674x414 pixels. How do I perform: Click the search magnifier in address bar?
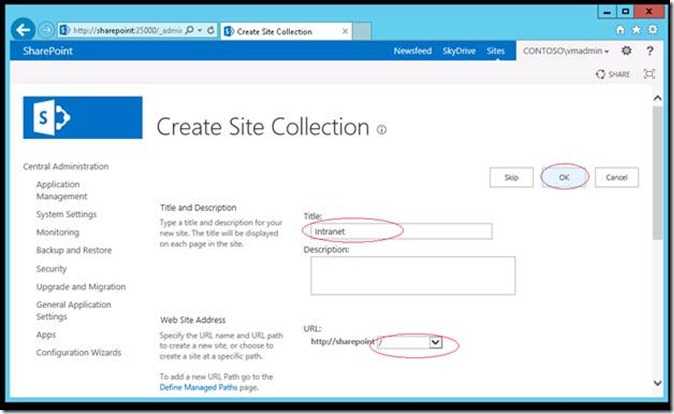point(190,31)
